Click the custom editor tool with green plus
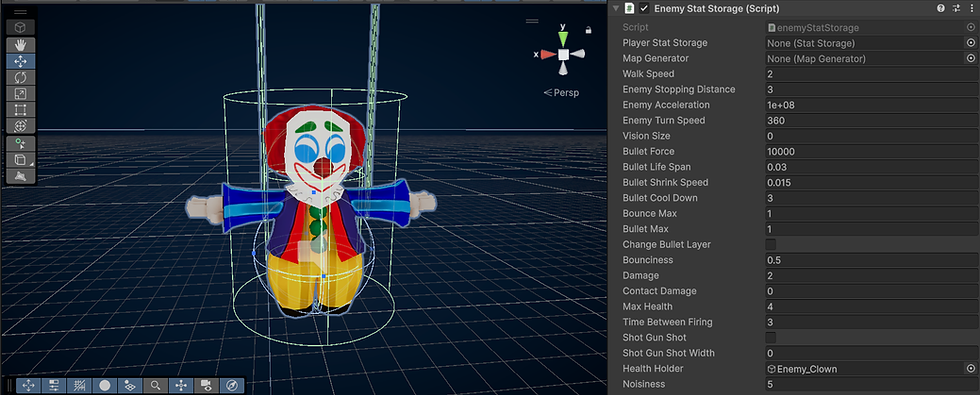 coord(20,144)
